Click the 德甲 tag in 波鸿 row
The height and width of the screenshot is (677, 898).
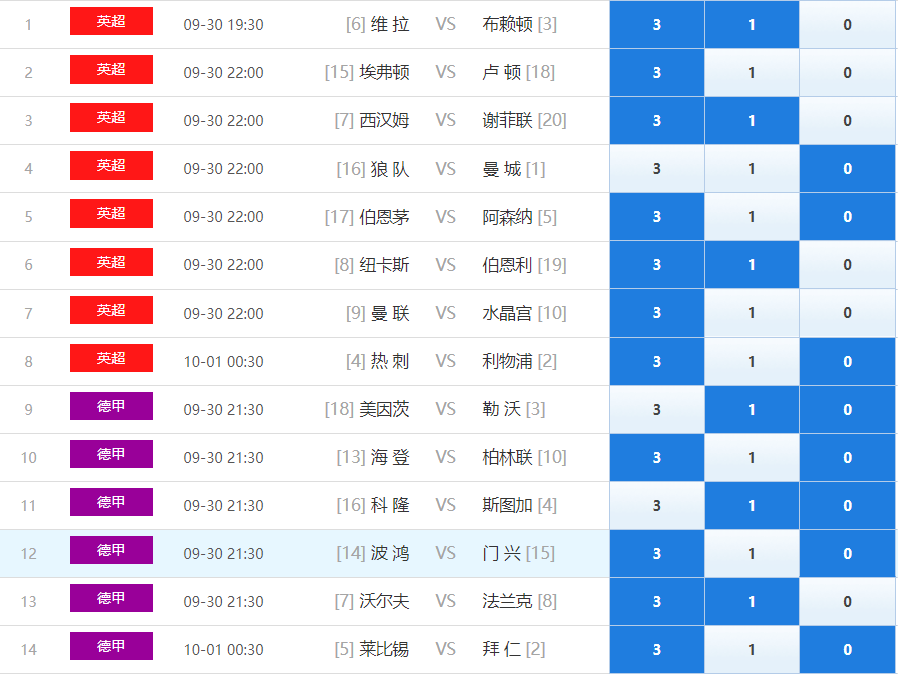pyautogui.click(x=111, y=550)
